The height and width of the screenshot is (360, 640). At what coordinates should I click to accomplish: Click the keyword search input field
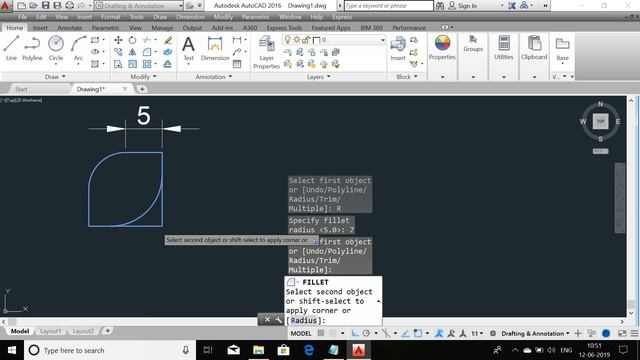(389, 6)
